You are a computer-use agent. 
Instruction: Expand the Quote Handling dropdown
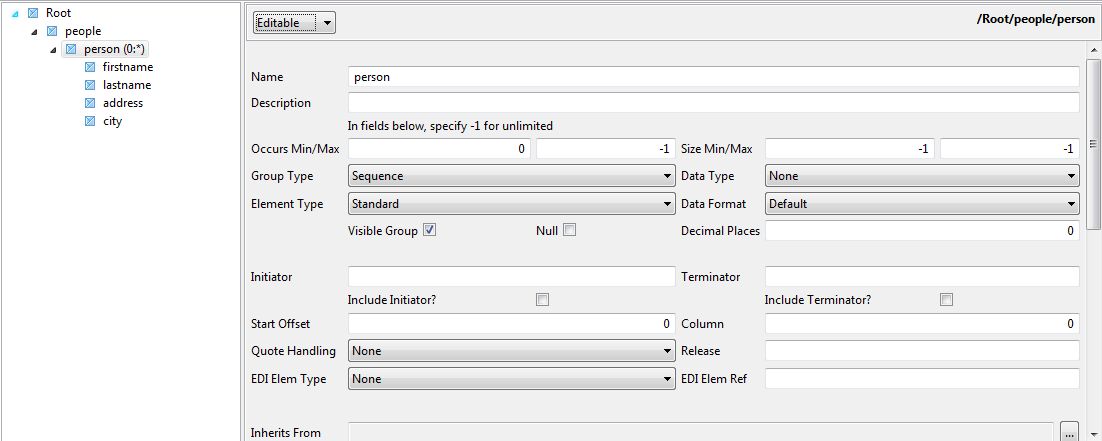click(511, 351)
